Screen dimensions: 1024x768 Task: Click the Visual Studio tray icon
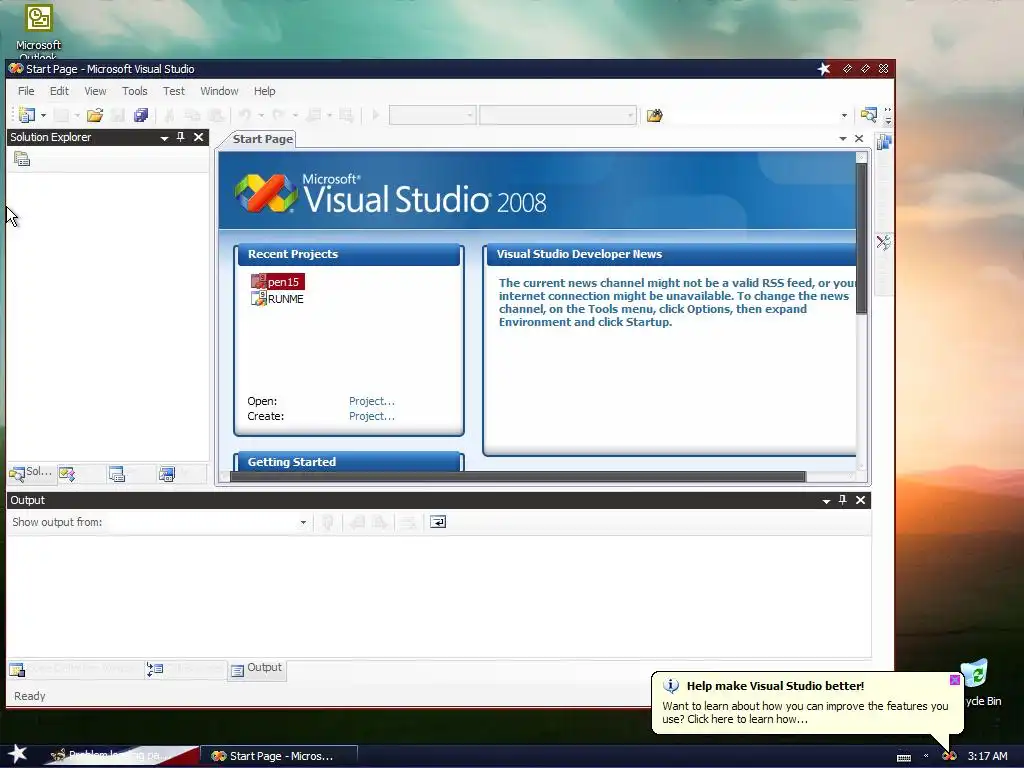pyautogui.click(x=949, y=756)
